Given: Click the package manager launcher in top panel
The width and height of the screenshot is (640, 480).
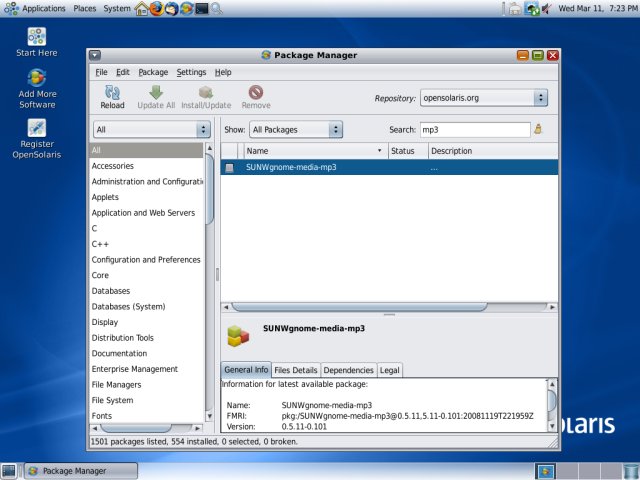Looking at the screenshot, I should [x=187, y=8].
